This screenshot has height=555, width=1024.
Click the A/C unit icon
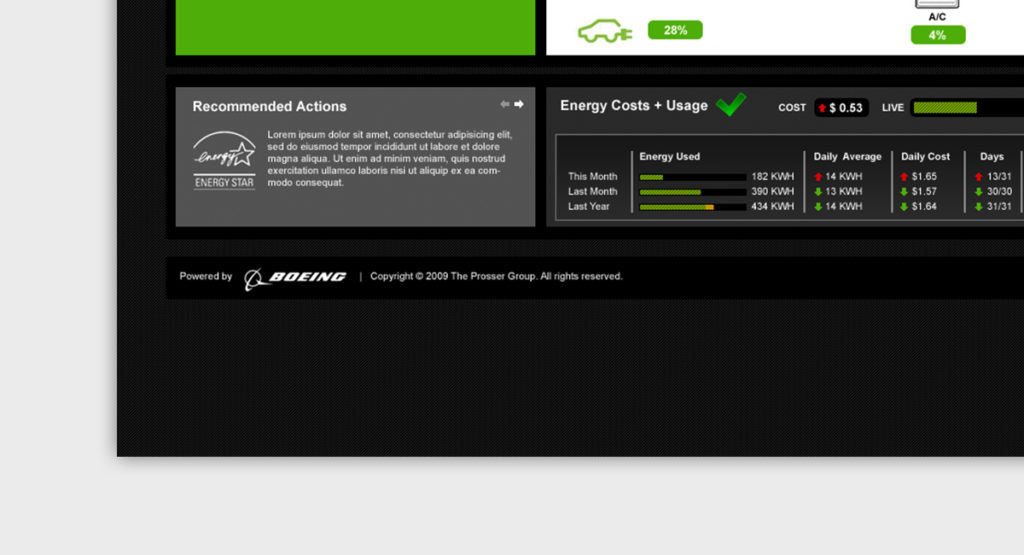(937, 4)
